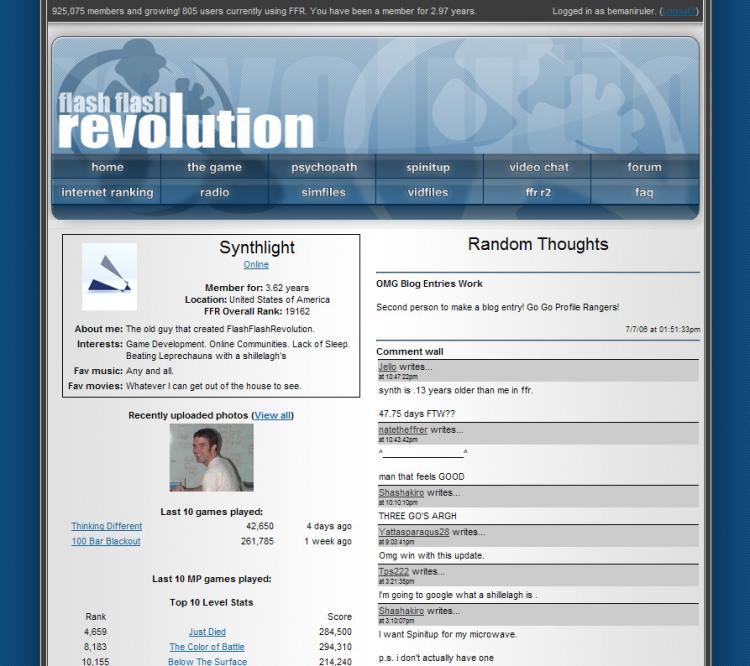Click the Comment wall heading
Viewport: 750px width, 666px height.
[x=409, y=352]
